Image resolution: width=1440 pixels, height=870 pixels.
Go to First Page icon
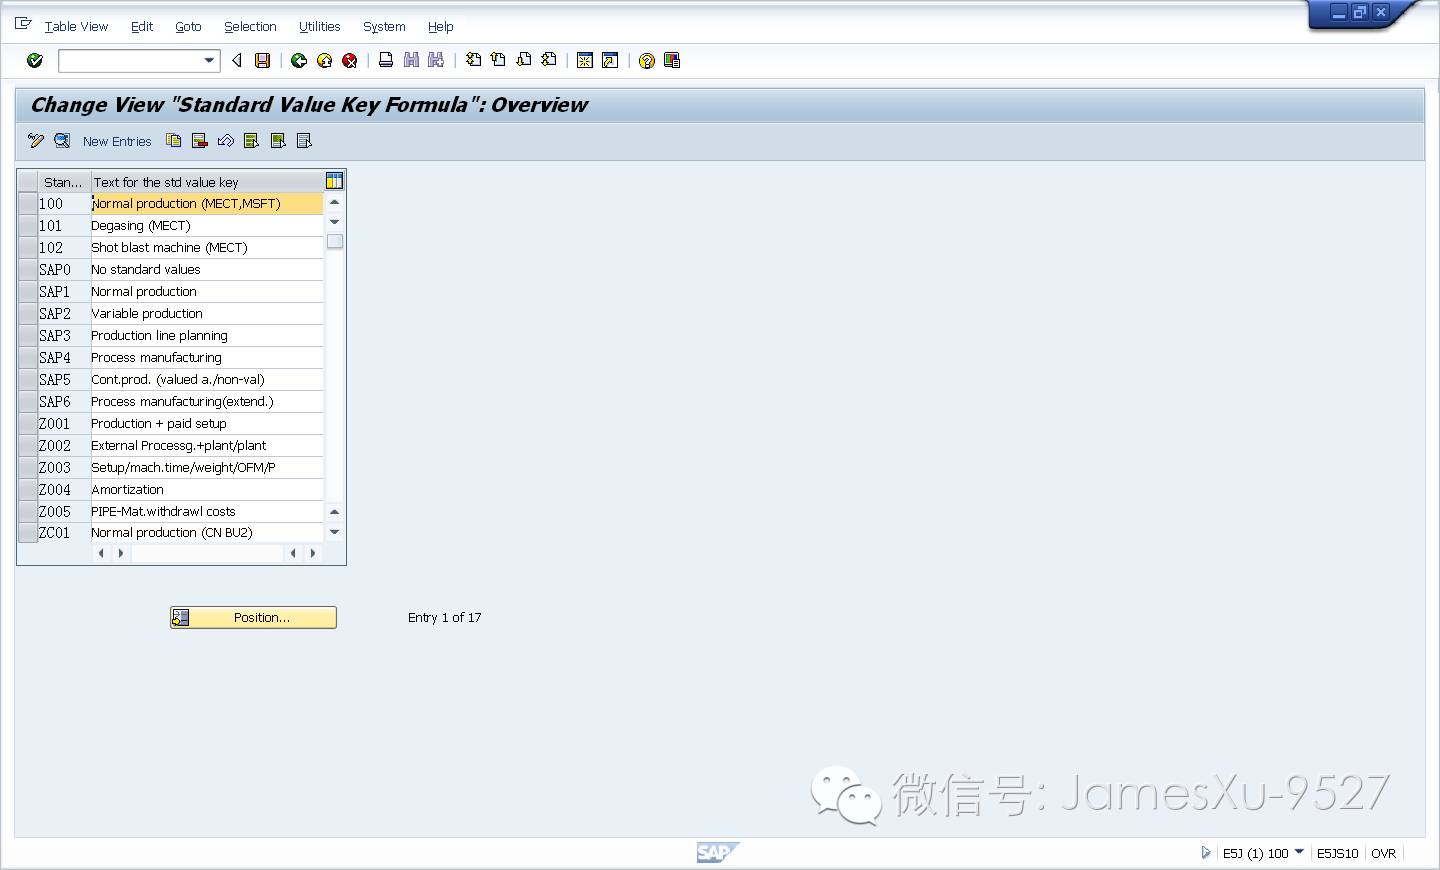[x=473, y=60]
